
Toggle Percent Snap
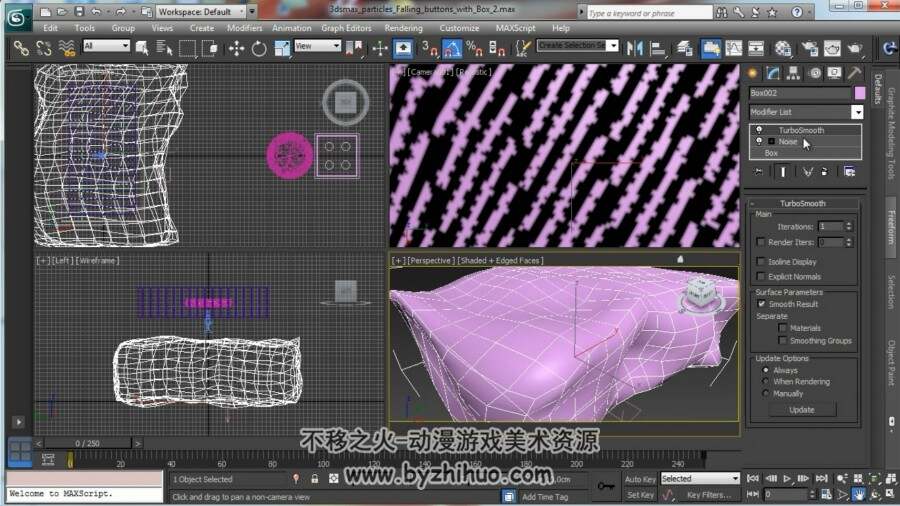[x=474, y=49]
